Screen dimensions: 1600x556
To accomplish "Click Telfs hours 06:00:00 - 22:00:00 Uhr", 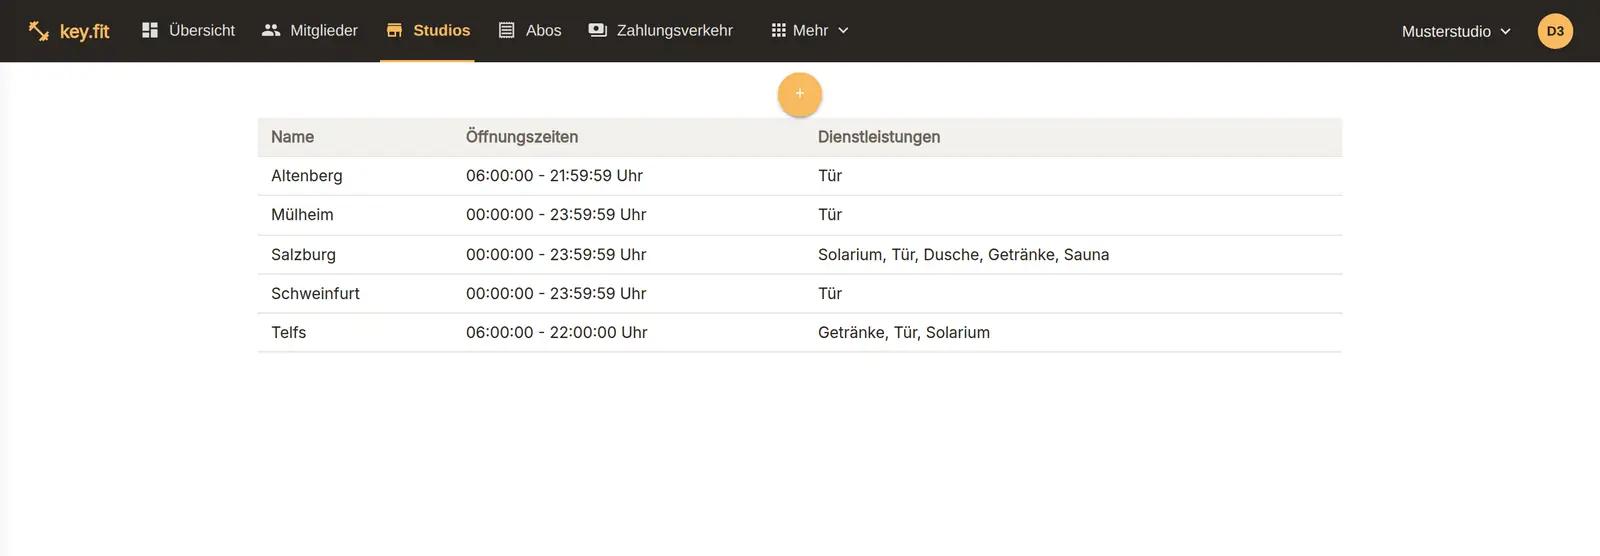I will [x=556, y=333].
